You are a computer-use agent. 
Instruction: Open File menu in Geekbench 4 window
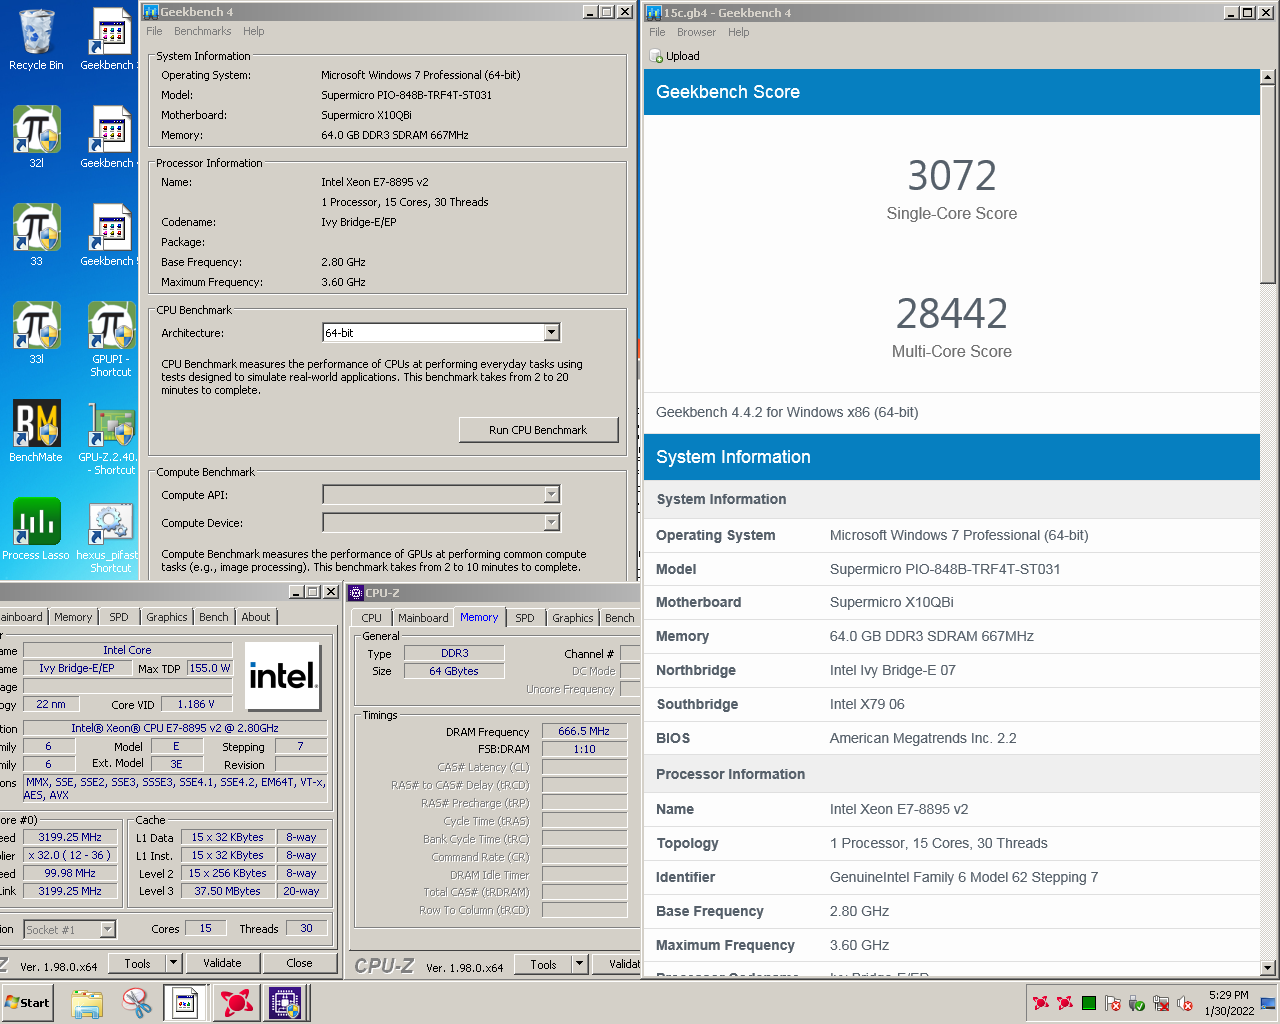pos(154,31)
